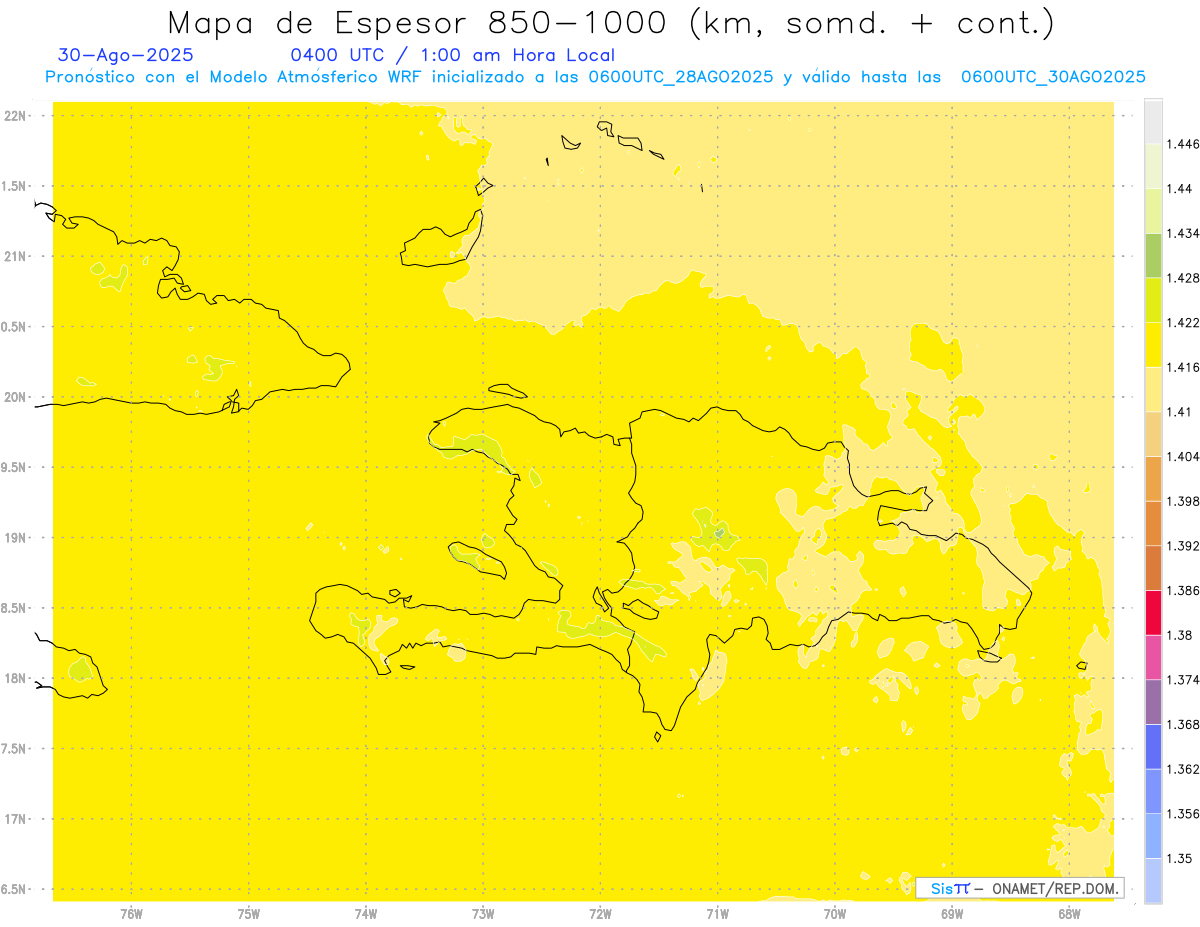Screen dimensions: 1200x927
Task: Click the "76W" longitude label
Action: click(131, 914)
